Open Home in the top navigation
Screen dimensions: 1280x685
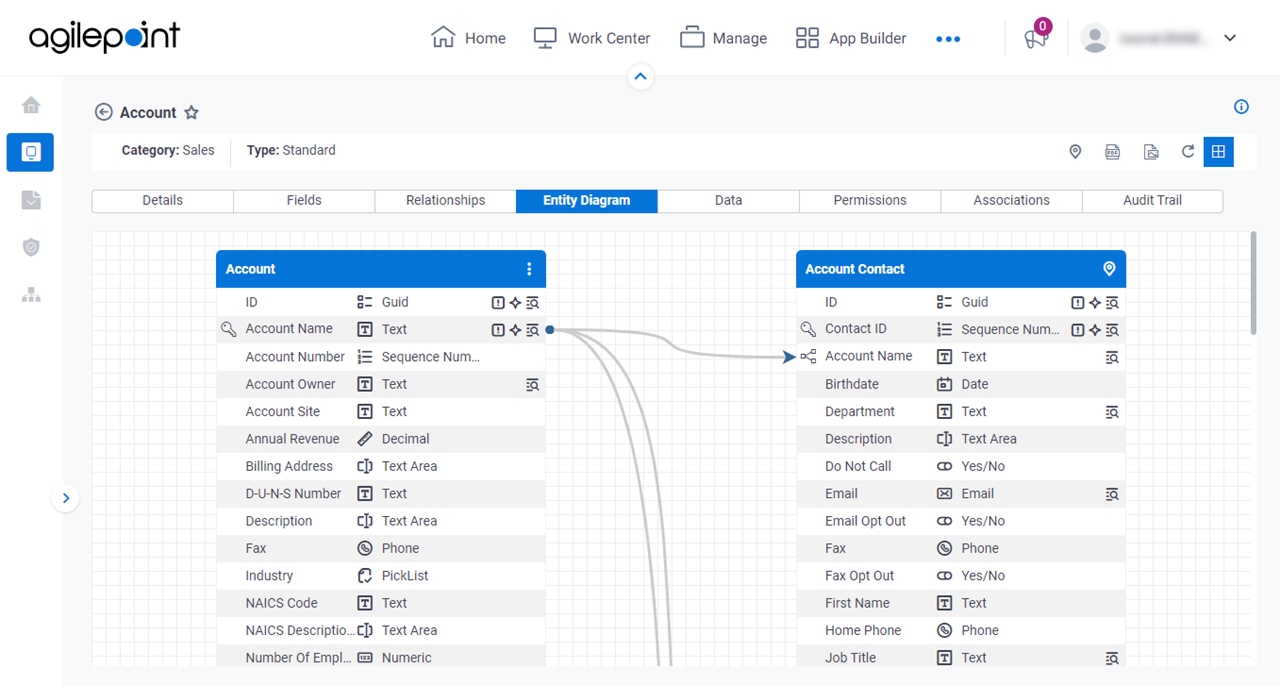click(x=468, y=38)
